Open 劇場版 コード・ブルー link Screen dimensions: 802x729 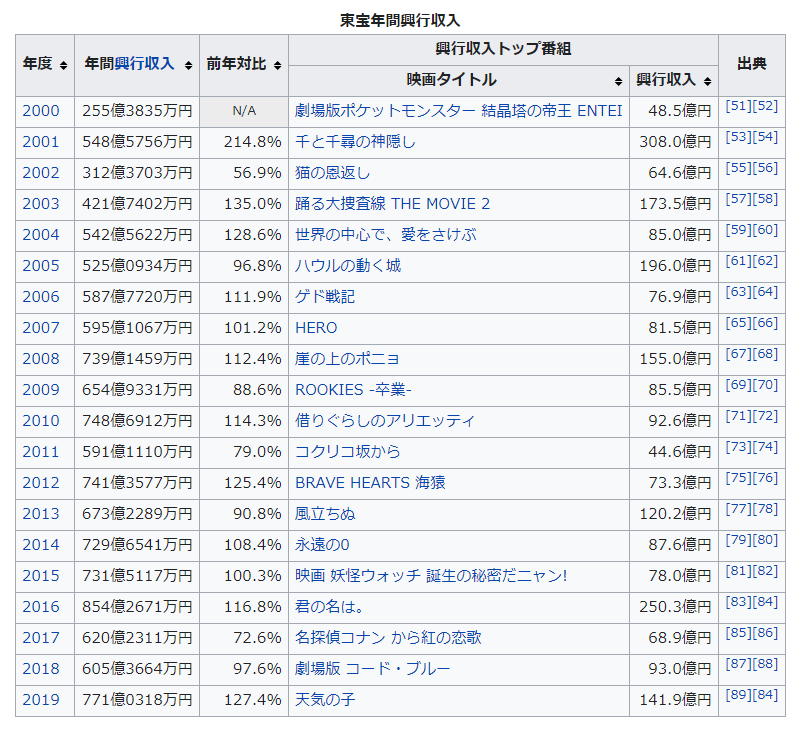point(372,669)
